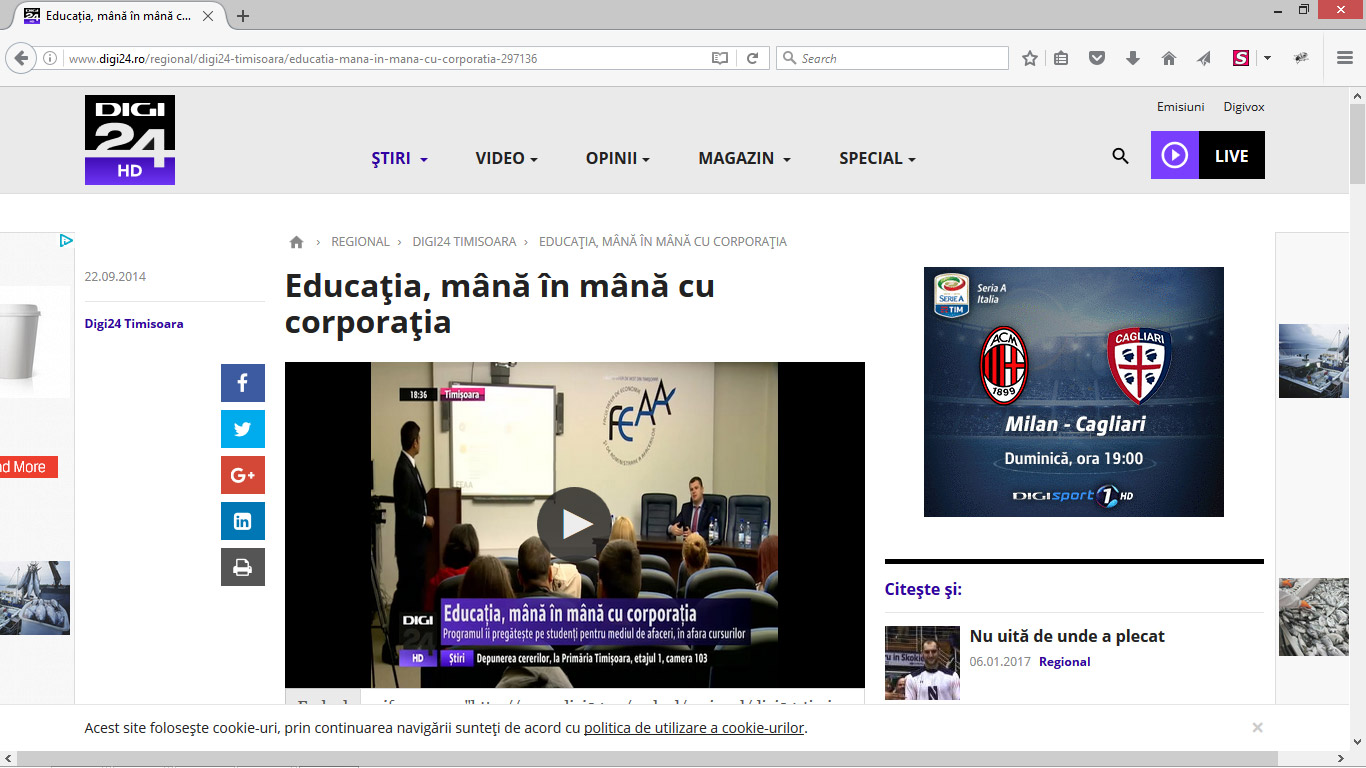The height and width of the screenshot is (768, 1366).
Task: Open a new tab with plus button
Action: click(243, 16)
